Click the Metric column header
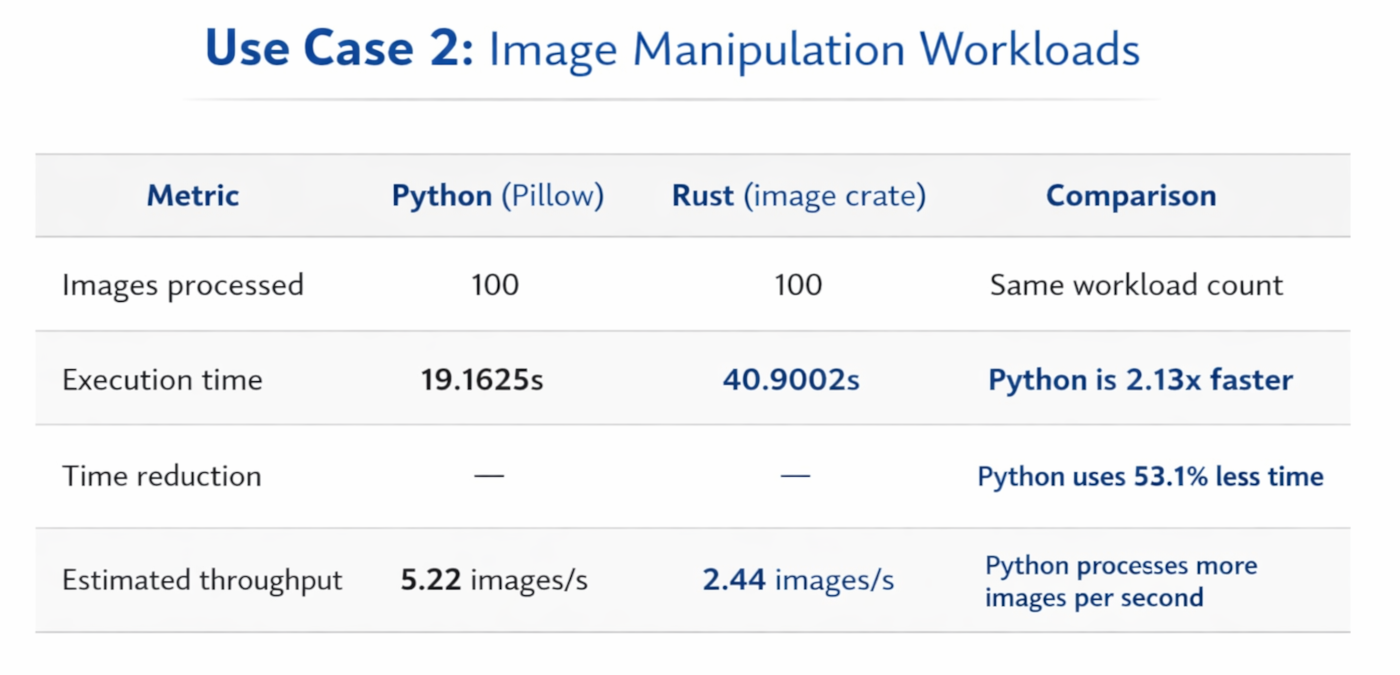The width and height of the screenshot is (1400, 675). (x=192, y=195)
